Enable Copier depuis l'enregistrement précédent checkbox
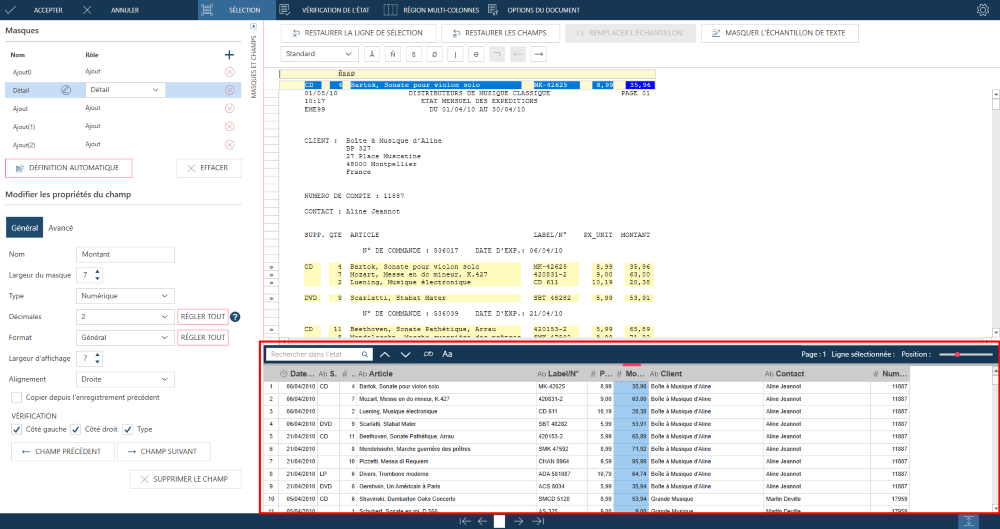This screenshot has width=1000, height=529. (17, 397)
